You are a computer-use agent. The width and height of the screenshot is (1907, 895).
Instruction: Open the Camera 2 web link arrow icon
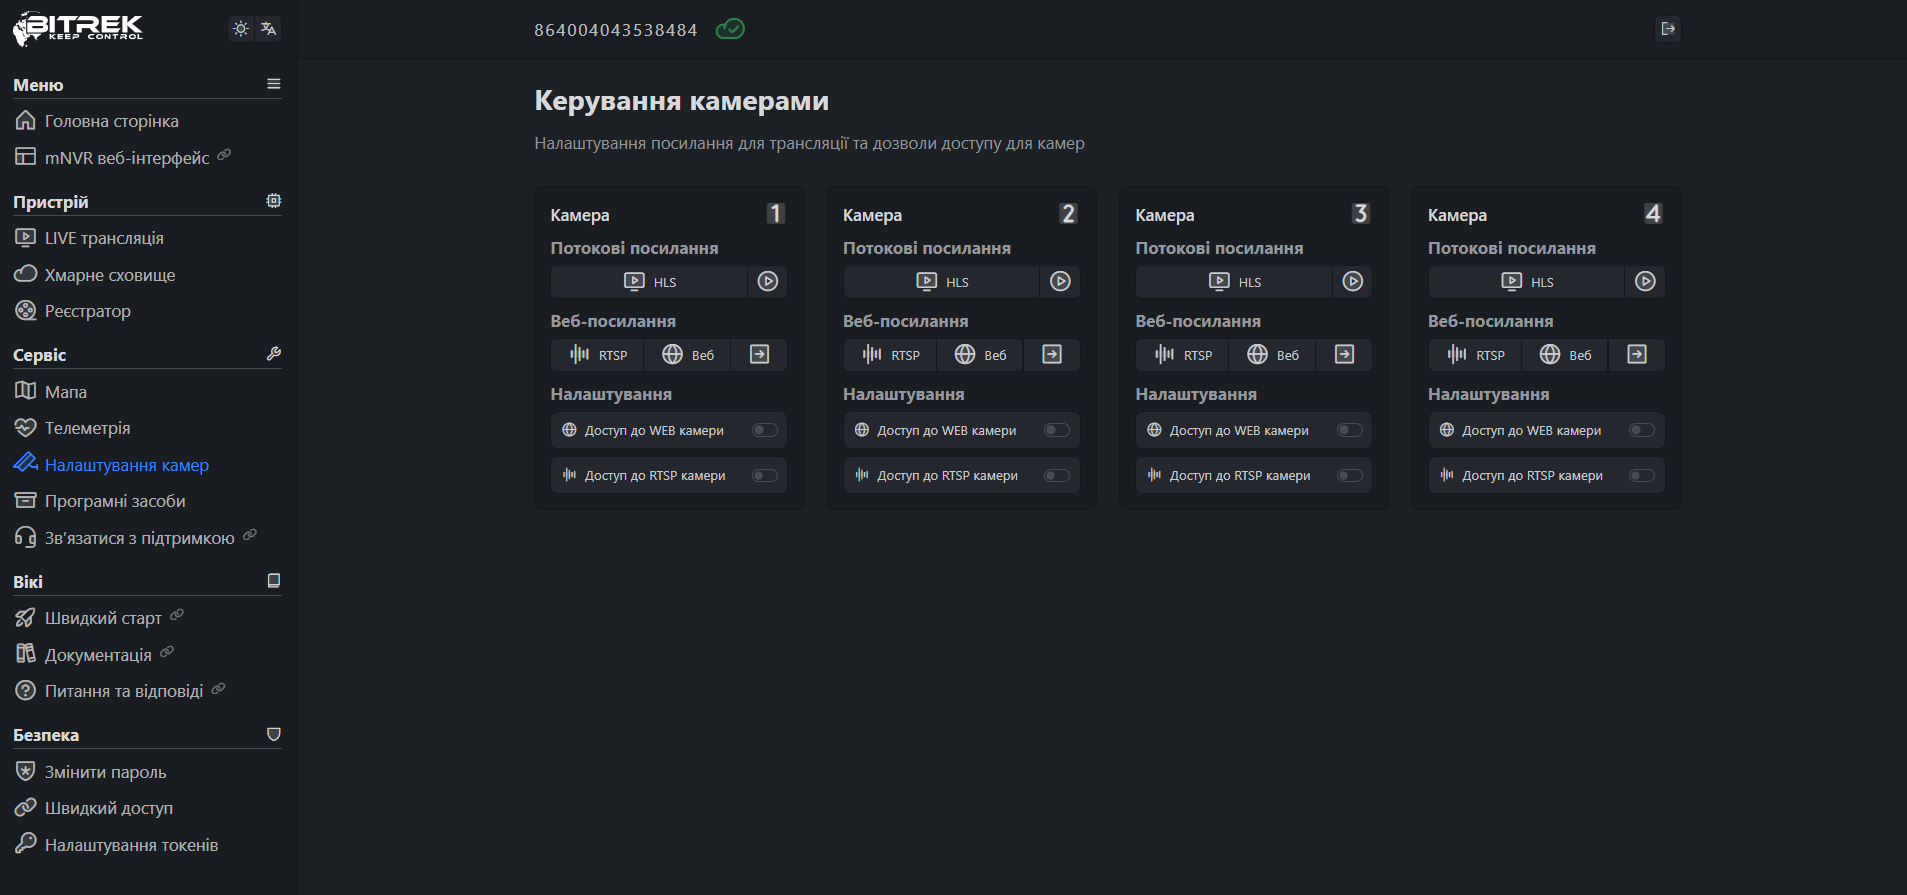point(1052,355)
